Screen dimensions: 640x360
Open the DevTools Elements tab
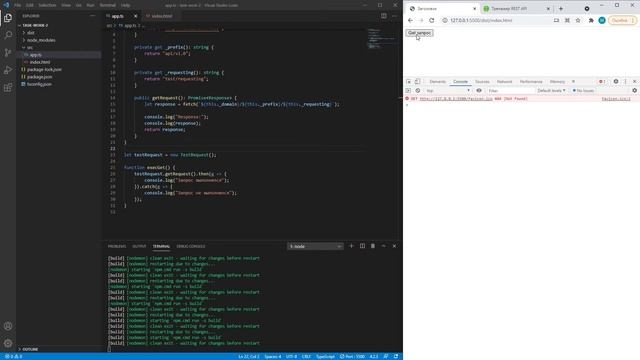click(x=438, y=82)
